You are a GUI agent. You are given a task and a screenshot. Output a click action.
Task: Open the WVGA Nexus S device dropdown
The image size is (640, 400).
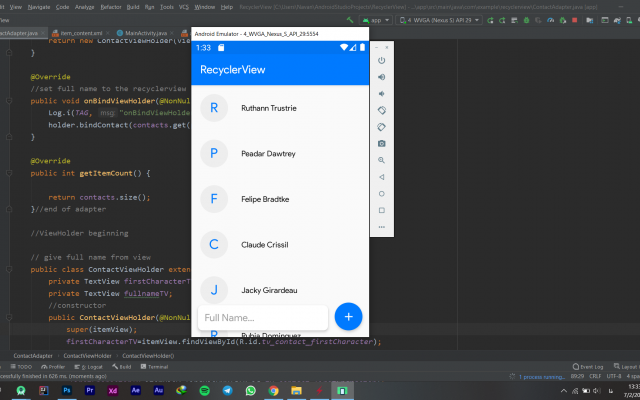pyautogui.click(x=439, y=20)
